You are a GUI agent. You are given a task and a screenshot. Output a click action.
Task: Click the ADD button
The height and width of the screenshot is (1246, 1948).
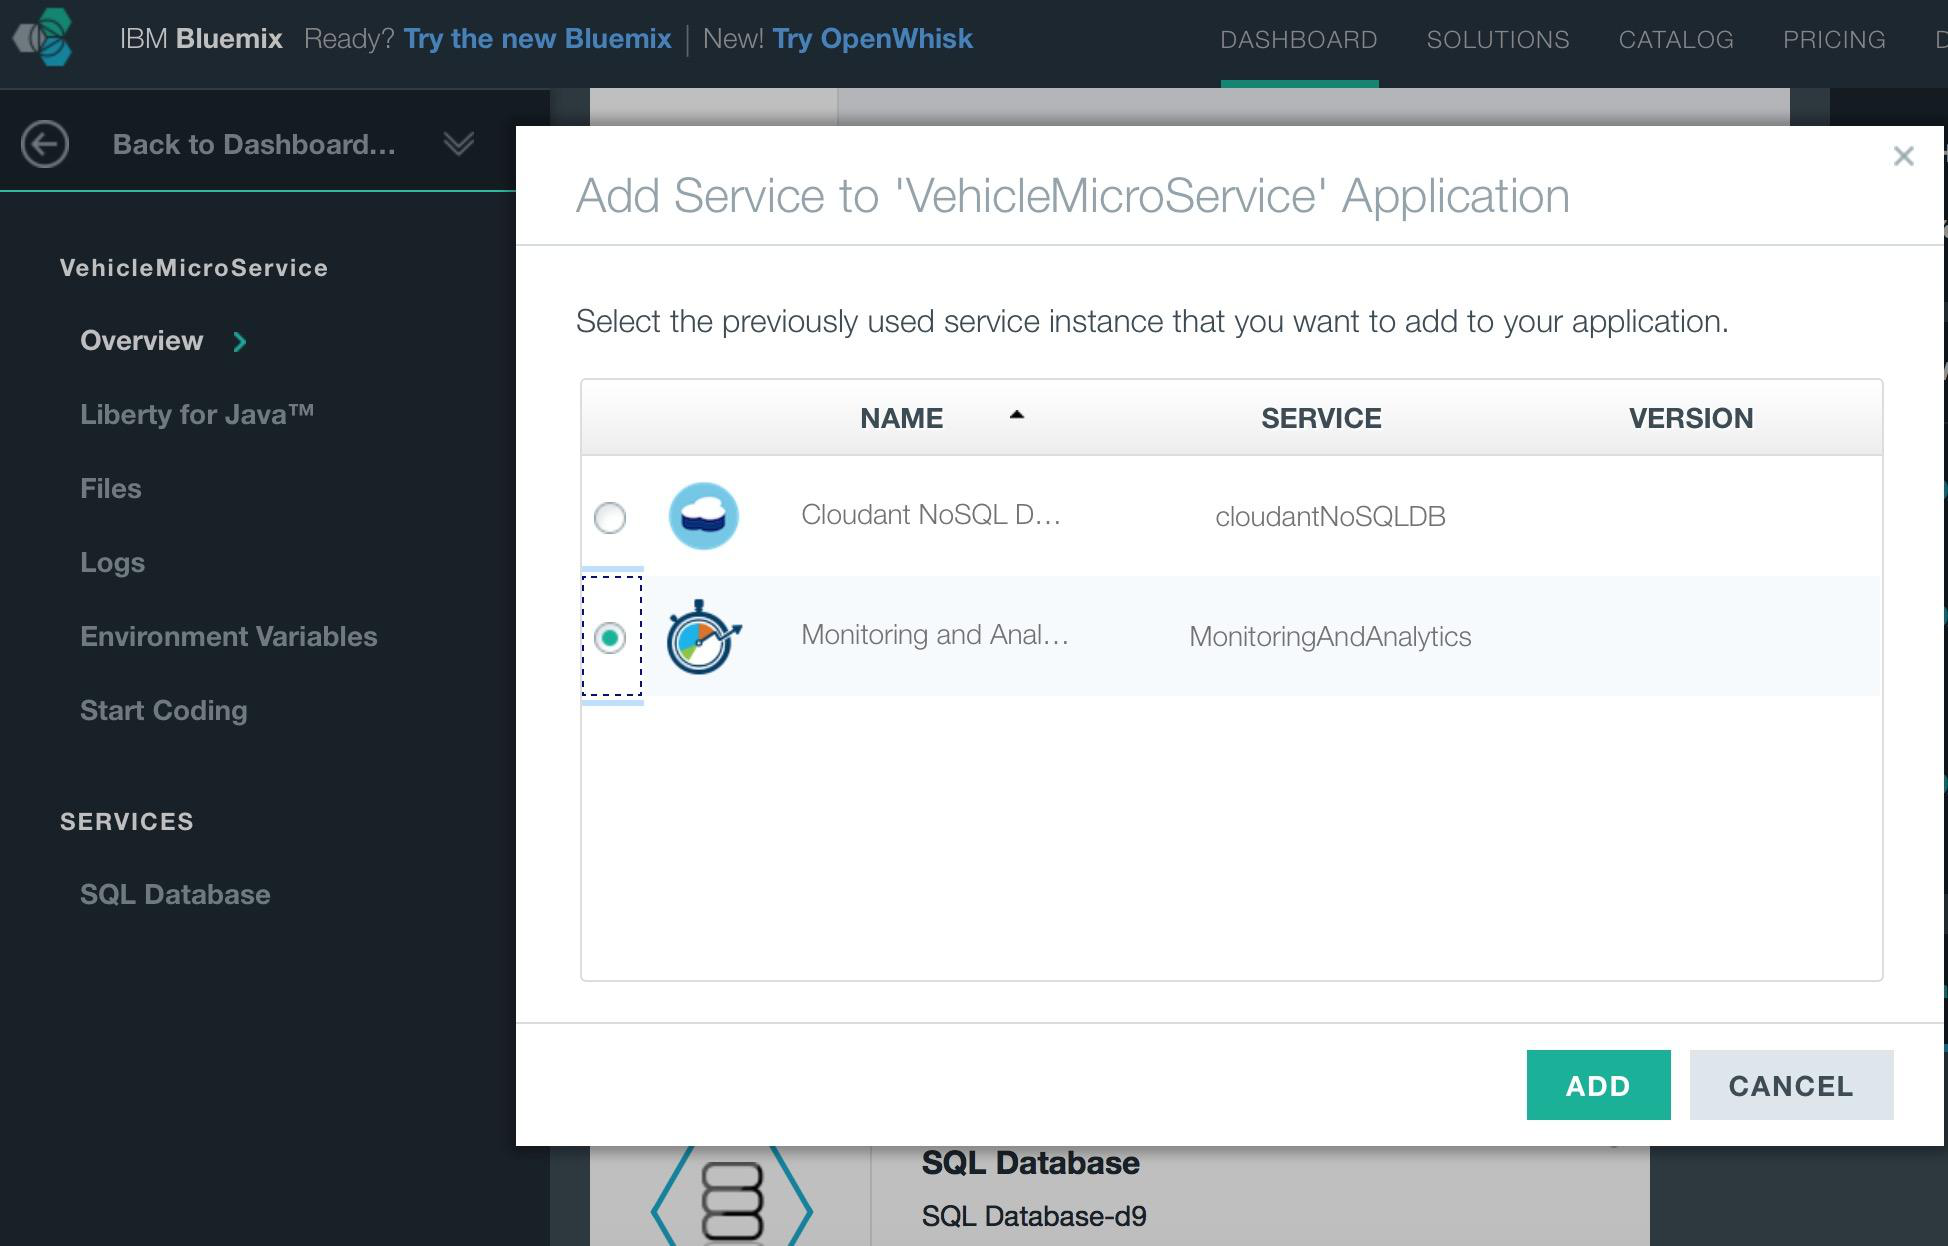click(x=1598, y=1085)
